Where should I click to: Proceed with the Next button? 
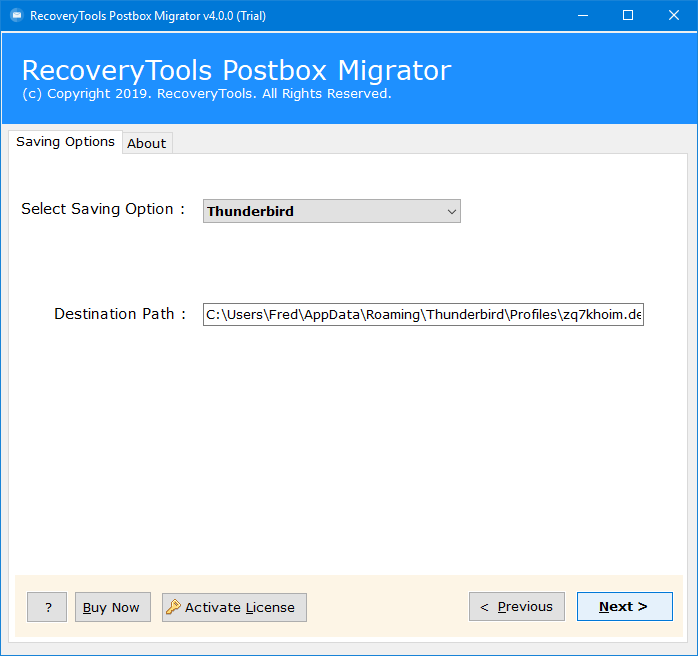pos(625,607)
